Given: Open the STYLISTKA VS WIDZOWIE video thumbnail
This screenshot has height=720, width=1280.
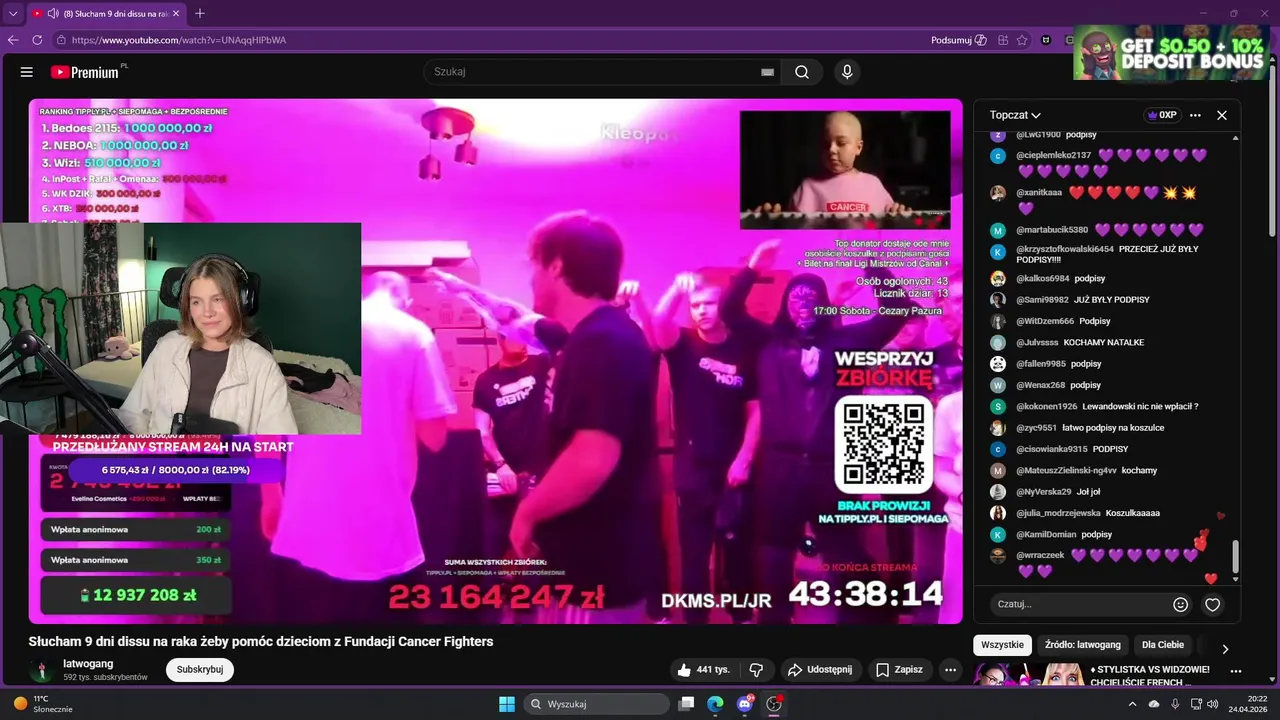Looking at the screenshot, I should (x=1028, y=675).
